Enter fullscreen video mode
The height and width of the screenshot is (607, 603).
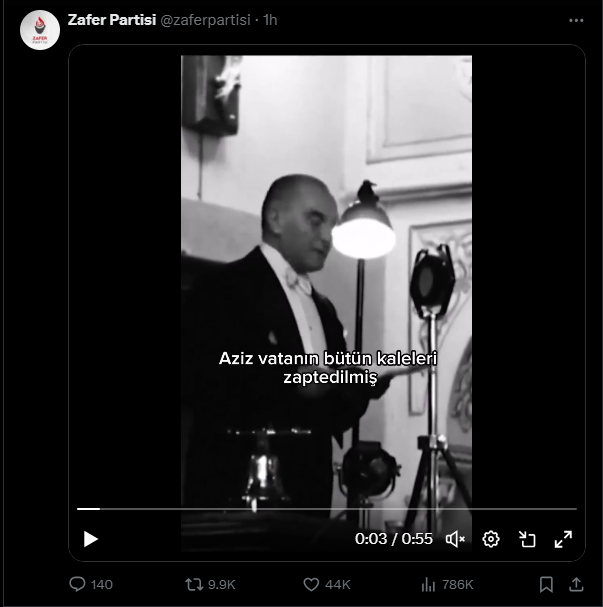click(x=563, y=539)
